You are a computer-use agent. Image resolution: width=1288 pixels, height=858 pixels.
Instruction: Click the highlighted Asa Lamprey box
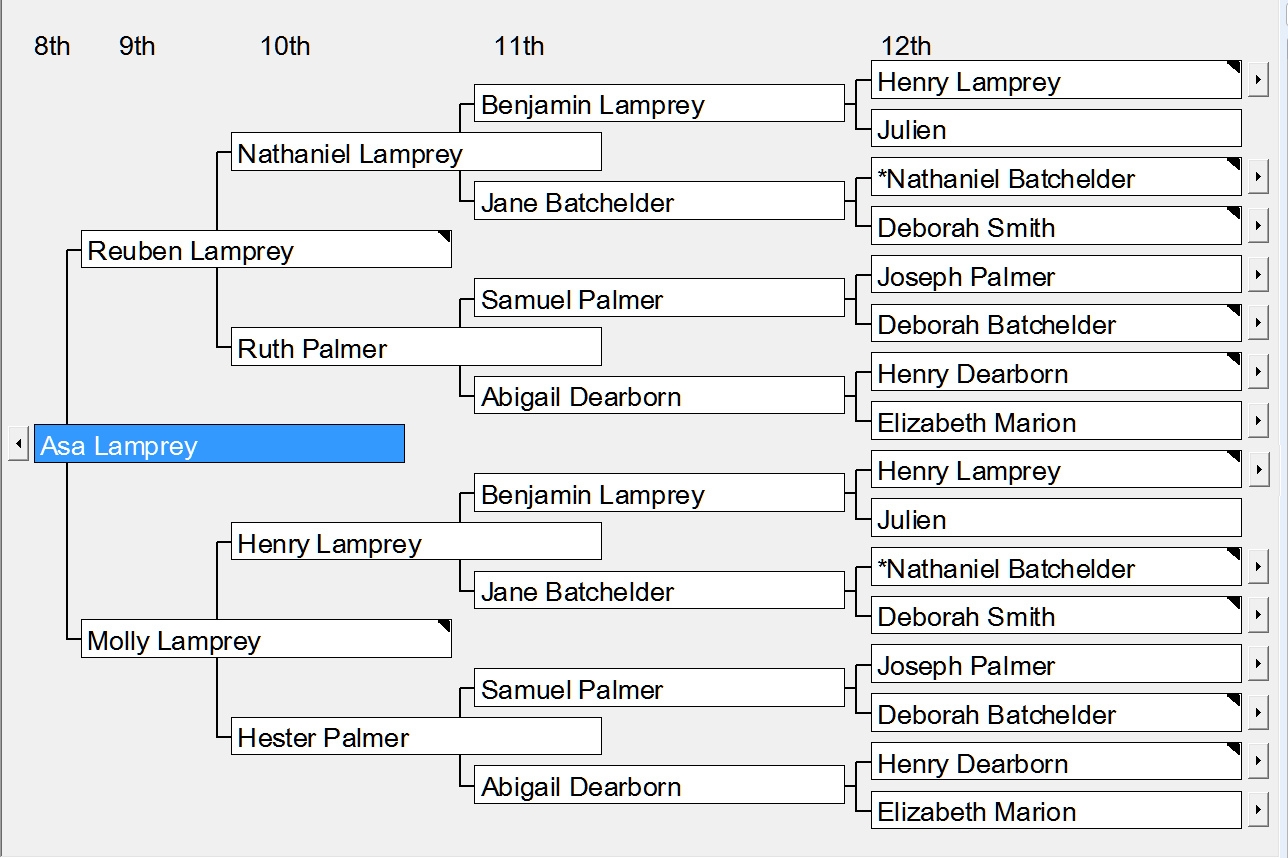coord(219,444)
